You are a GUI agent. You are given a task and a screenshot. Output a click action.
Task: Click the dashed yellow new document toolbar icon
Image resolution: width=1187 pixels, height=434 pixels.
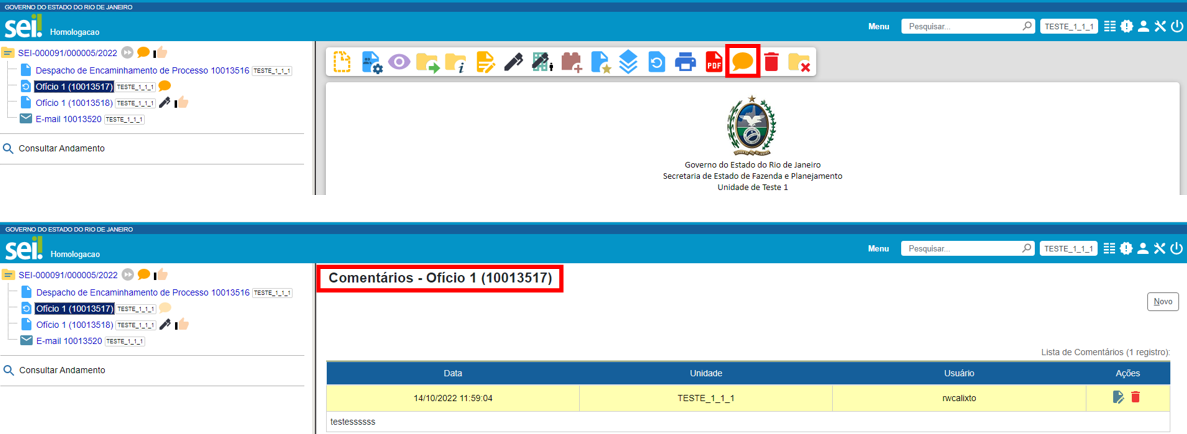tap(342, 62)
